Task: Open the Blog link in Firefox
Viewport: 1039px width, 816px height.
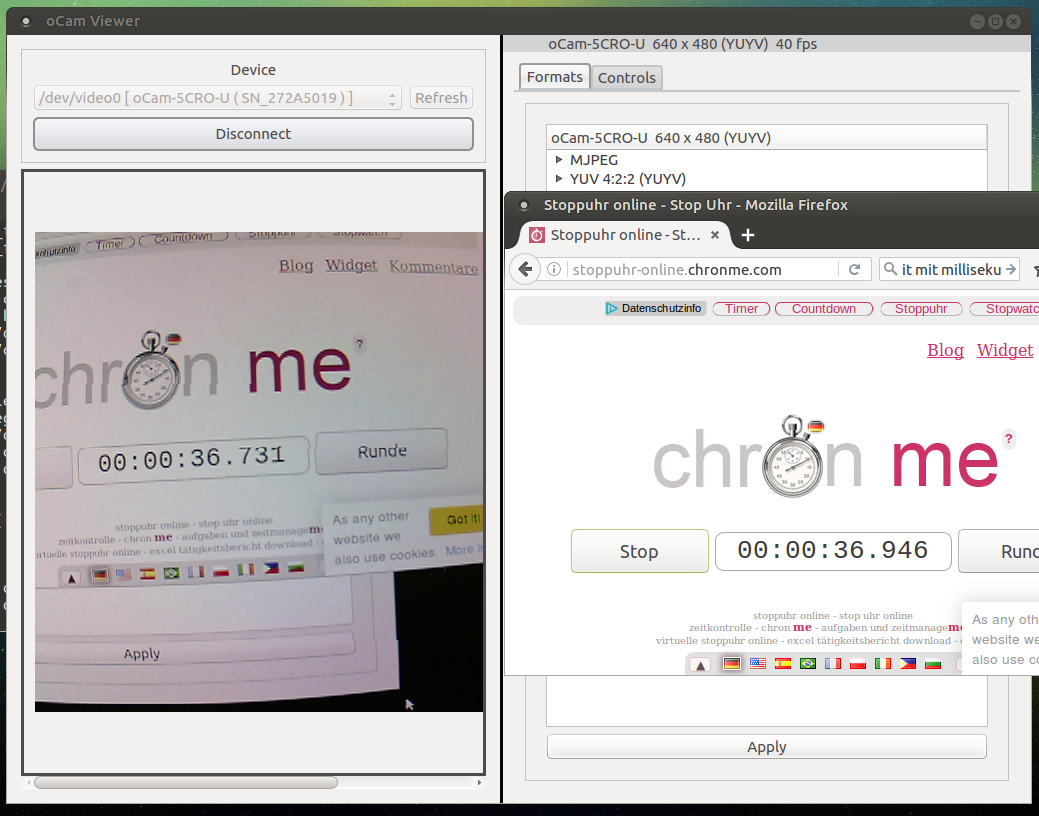Action: click(945, 350)
